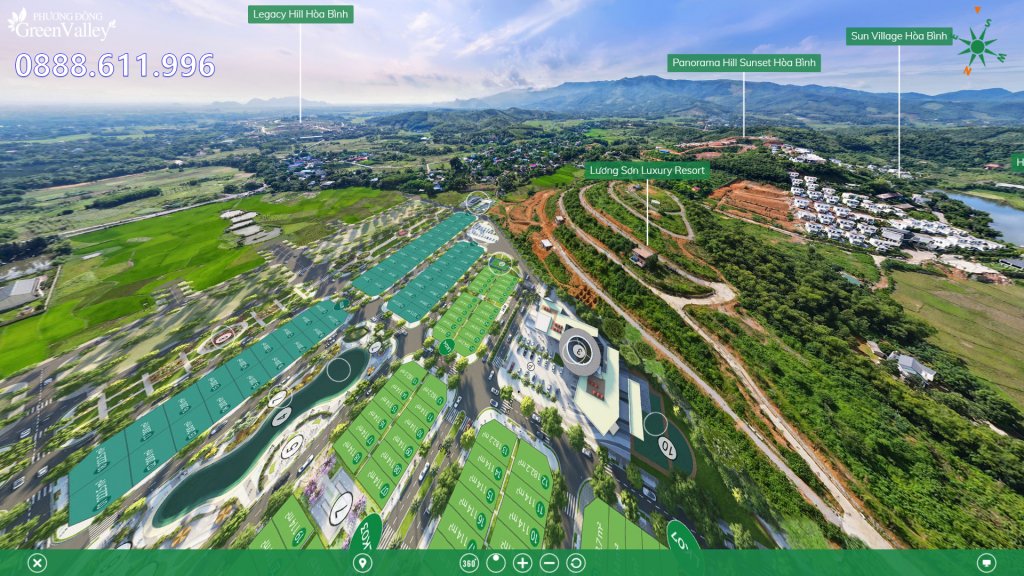Reset the view with the circular arrow icon
The image size is (1024, 576).
click(575, 563)
